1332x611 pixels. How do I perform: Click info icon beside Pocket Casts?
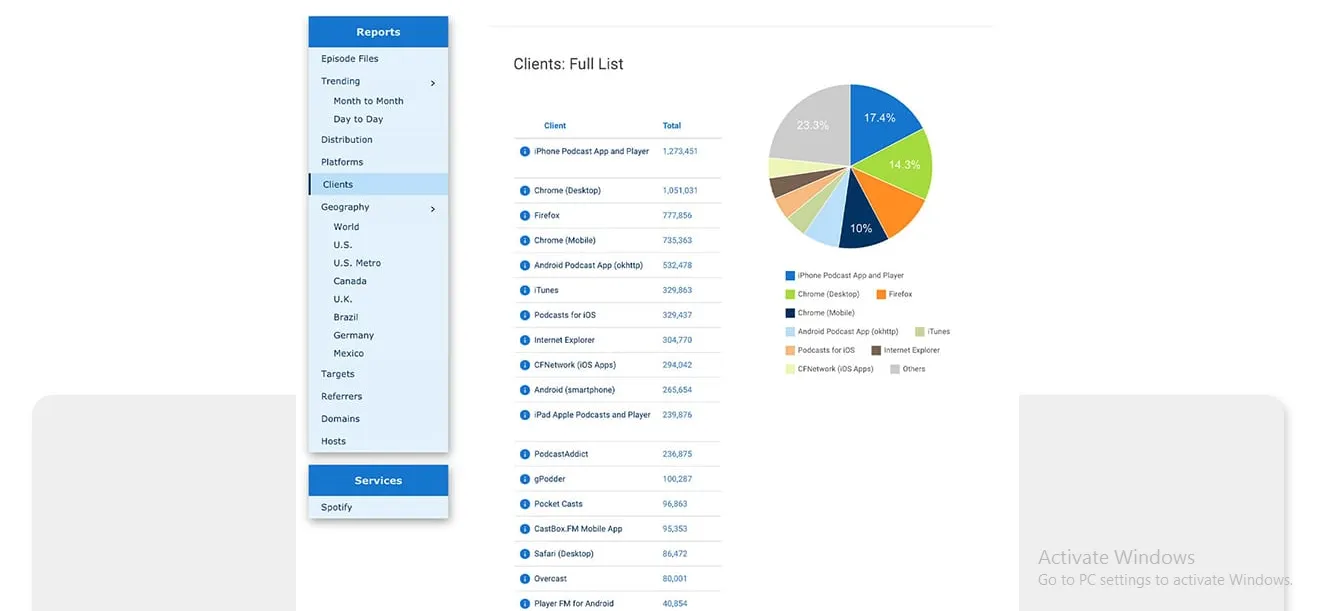coord(525,505)
